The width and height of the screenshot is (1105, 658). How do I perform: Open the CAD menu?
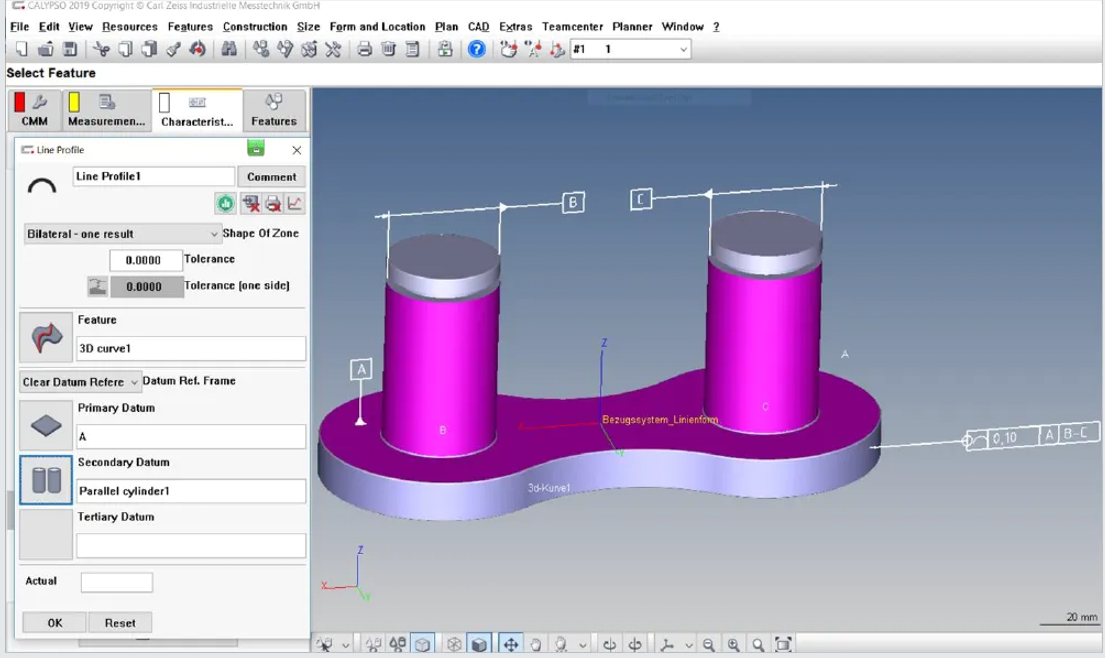pyautogui.click(x=479, y=27)
